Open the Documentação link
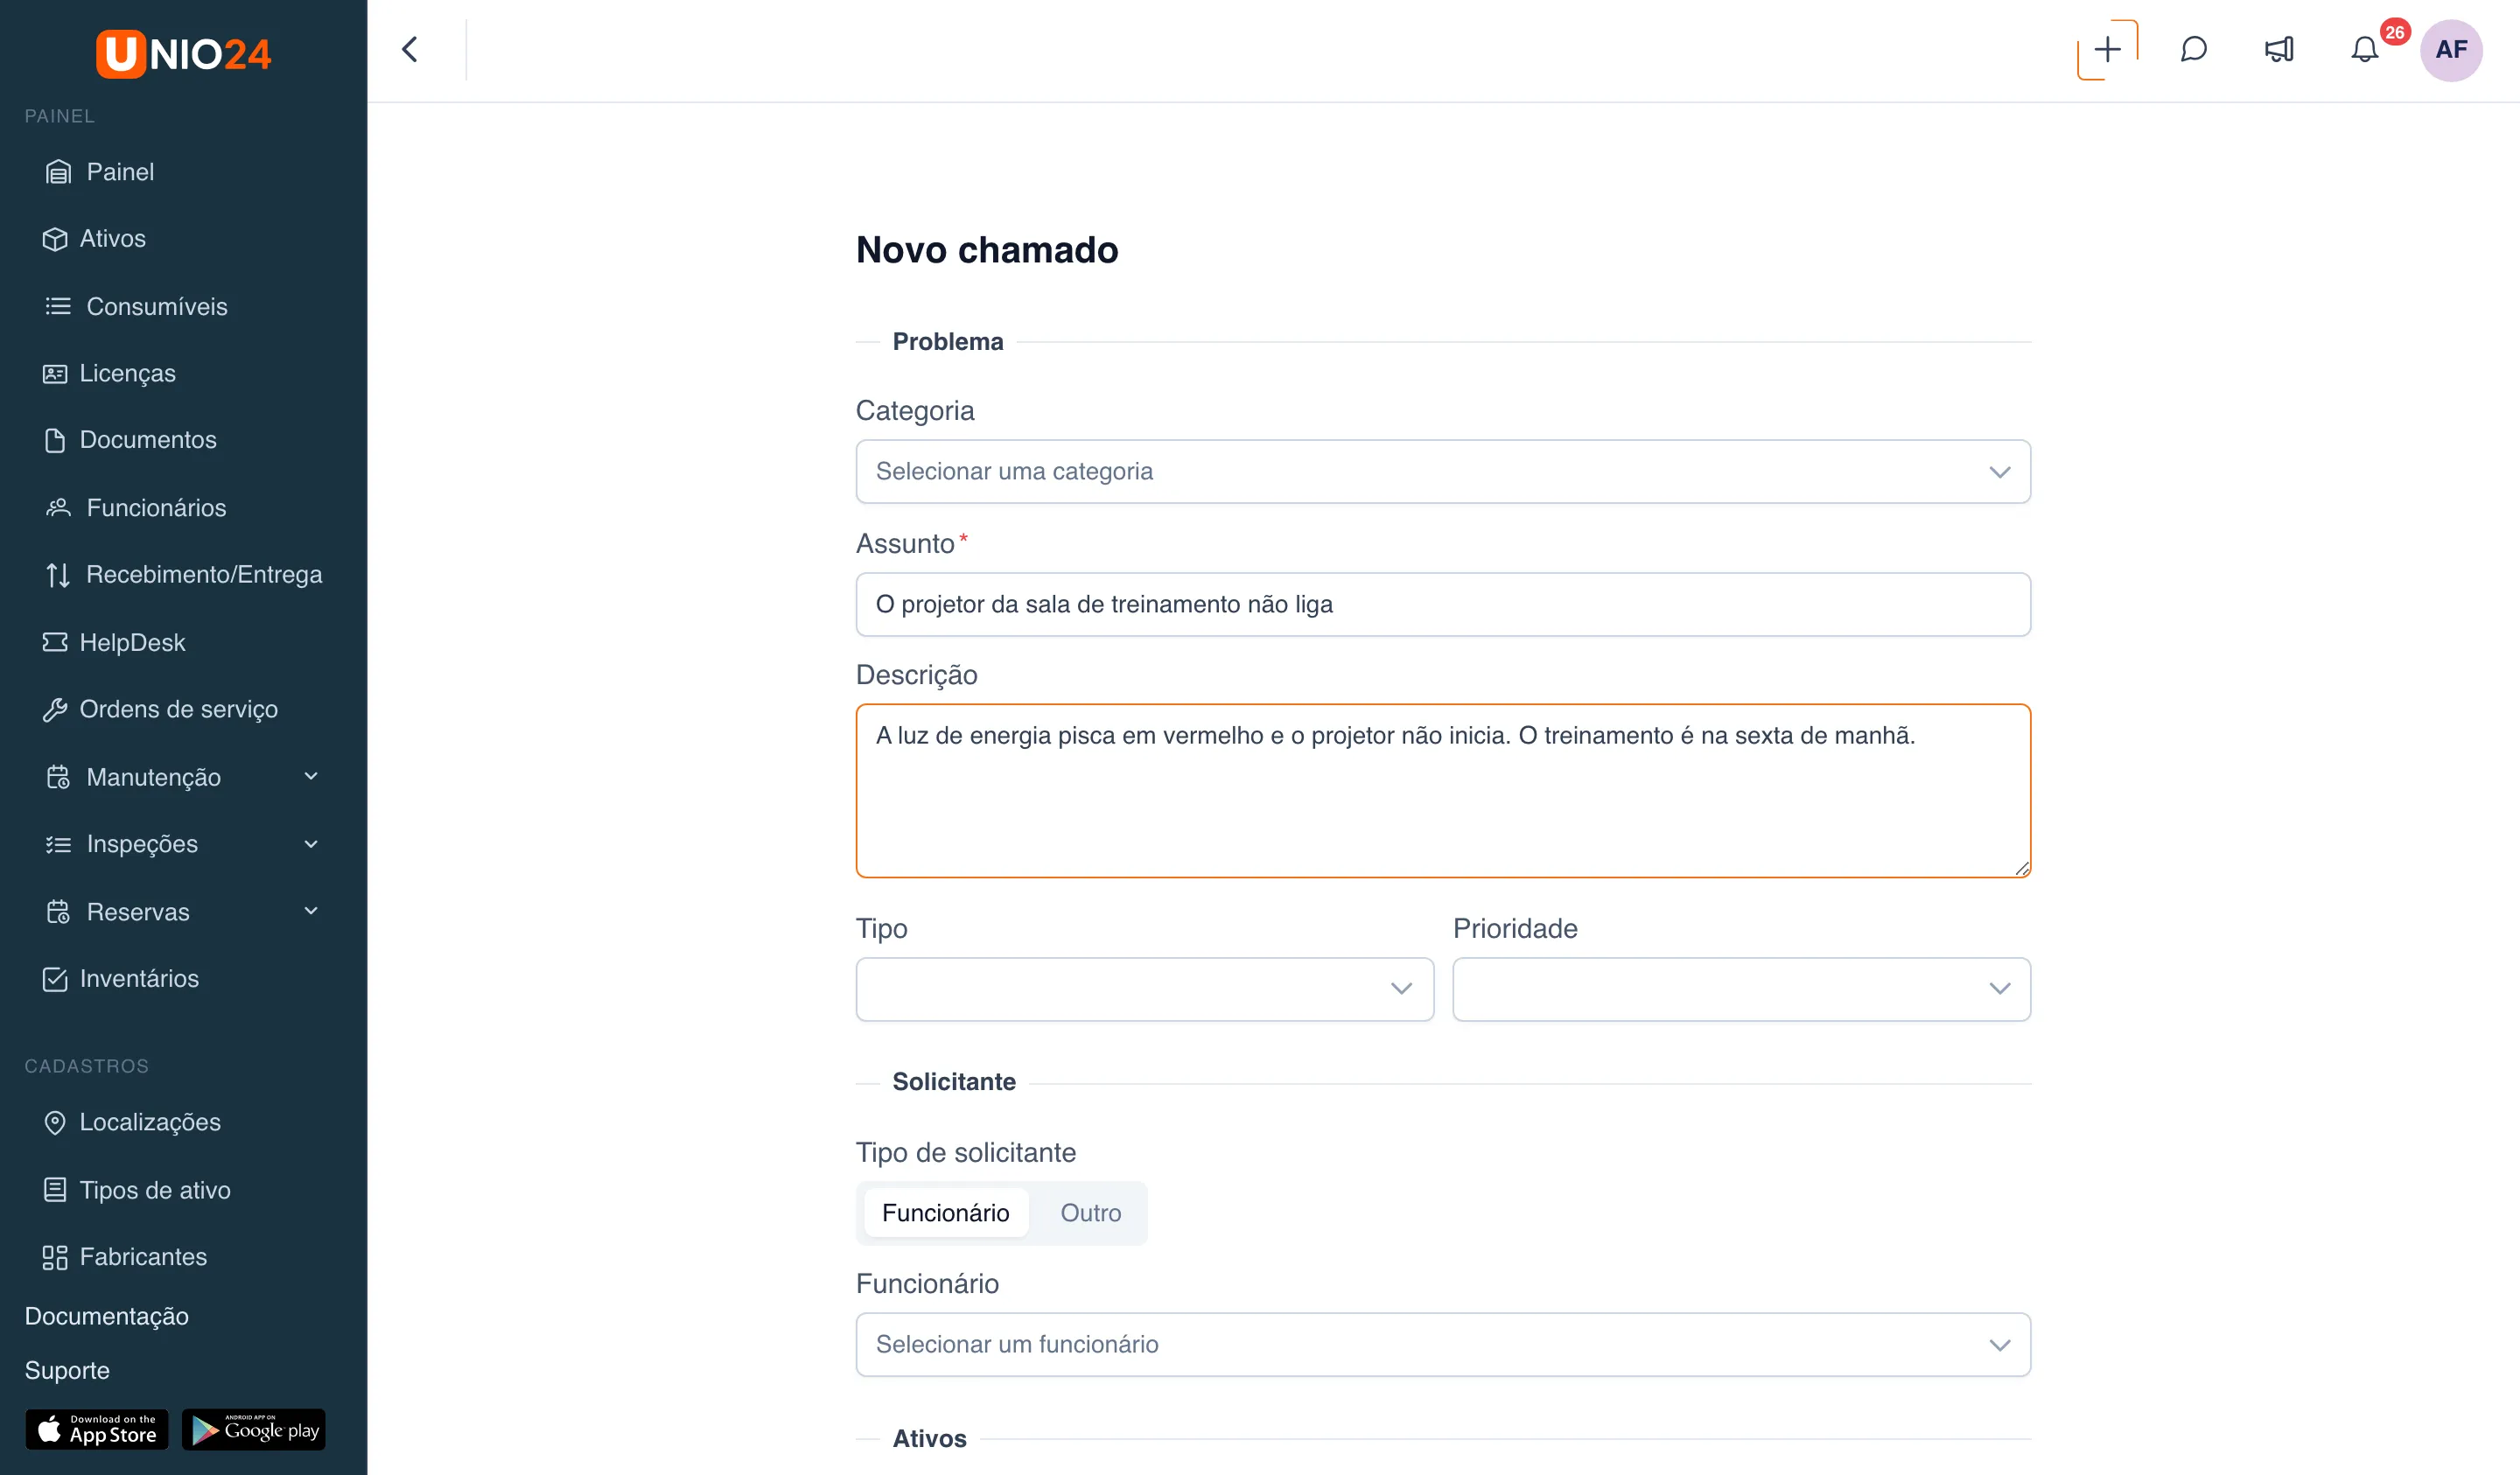Viewport: 2520px width, 1475px height. [x=107, y=1316]
